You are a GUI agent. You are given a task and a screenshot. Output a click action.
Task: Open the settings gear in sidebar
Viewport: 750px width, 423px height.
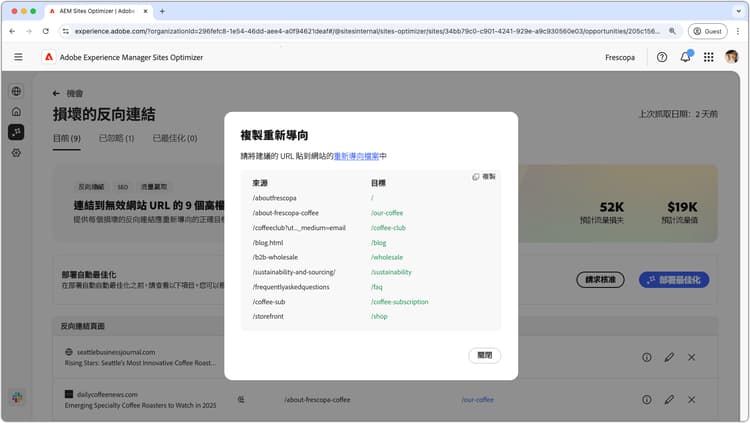(16, 153)
